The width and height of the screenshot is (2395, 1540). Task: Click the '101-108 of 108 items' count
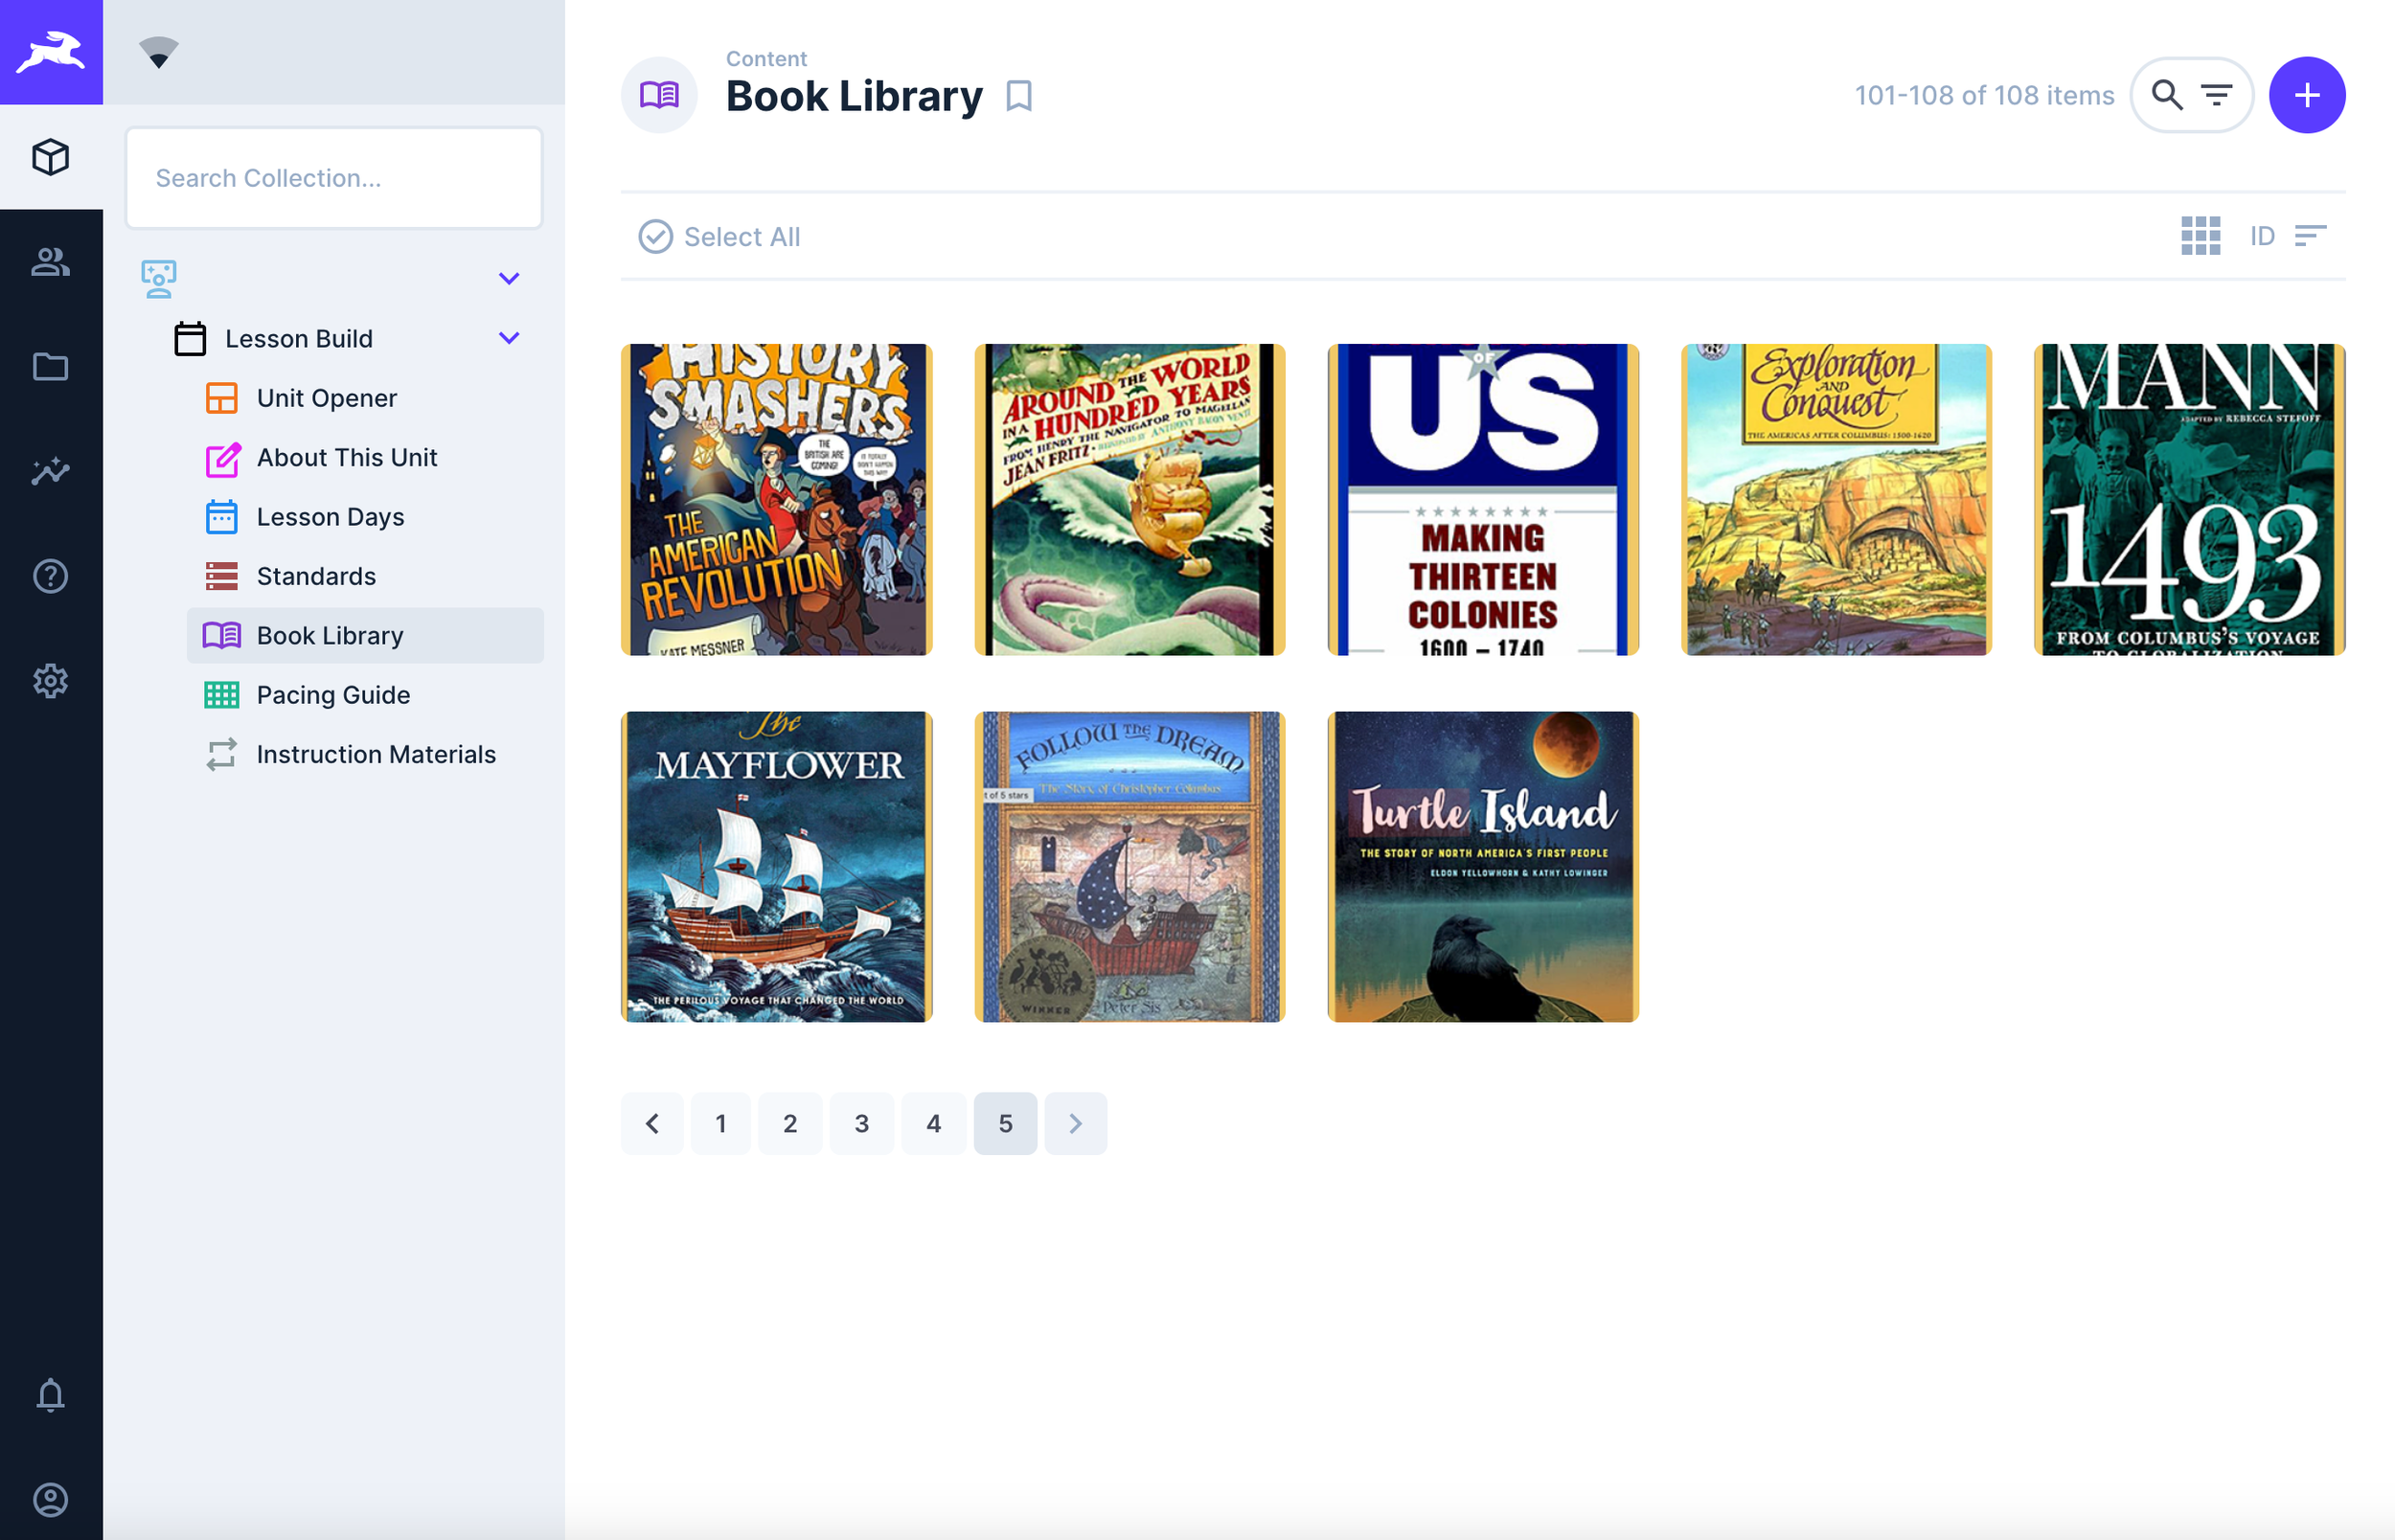(x=1984, y=95)
